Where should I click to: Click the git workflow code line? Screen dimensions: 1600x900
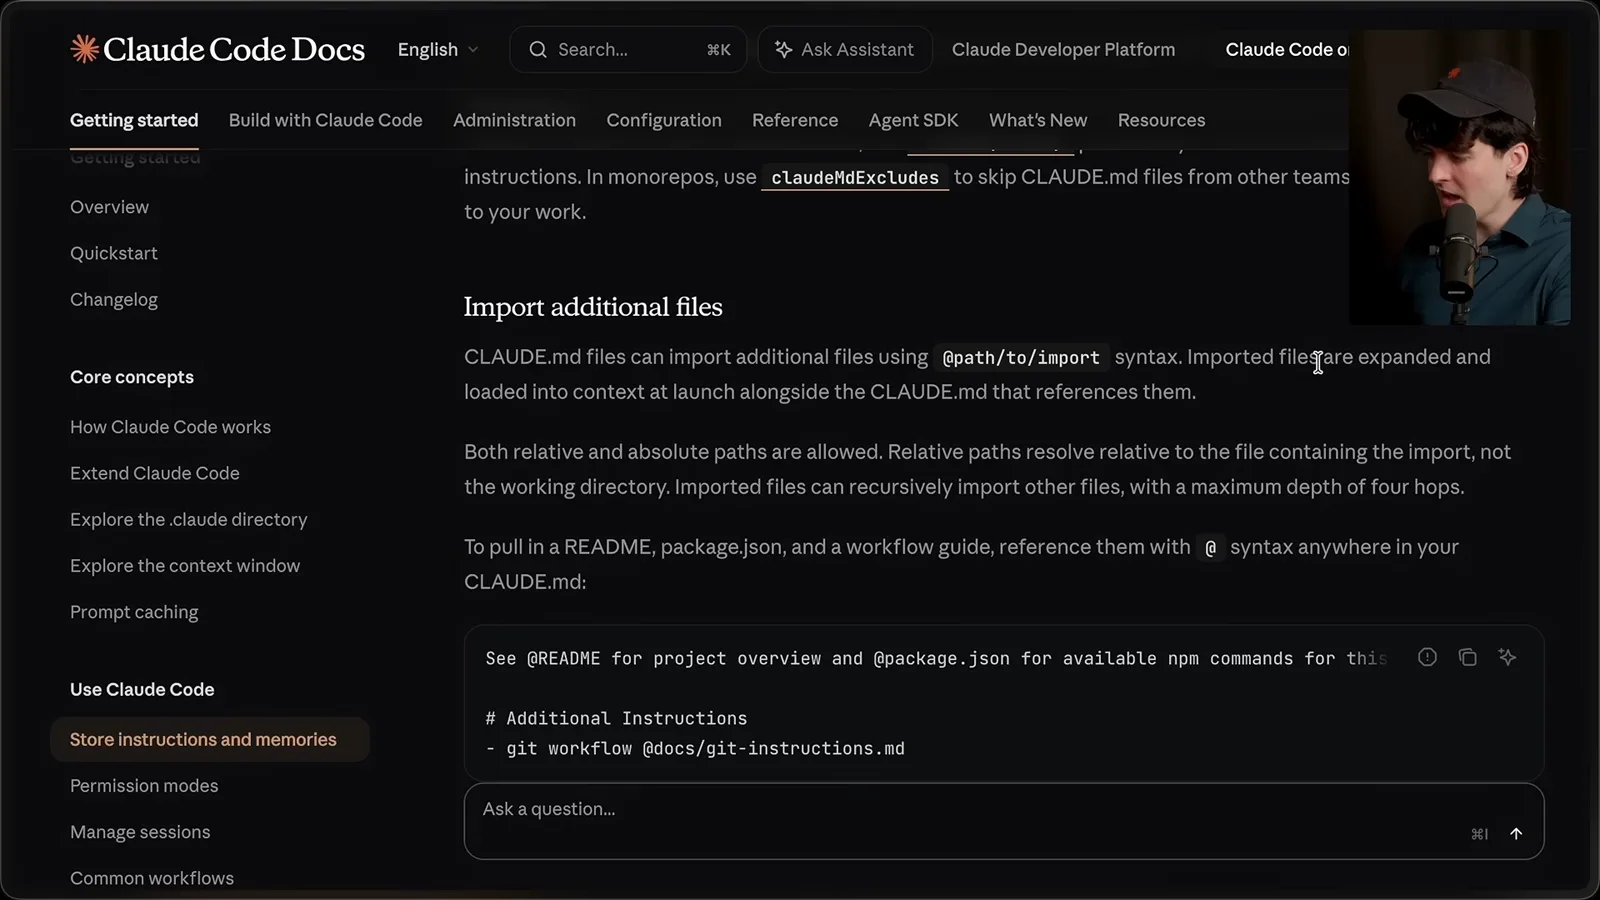pyautogui.click(x=695, y=748)
